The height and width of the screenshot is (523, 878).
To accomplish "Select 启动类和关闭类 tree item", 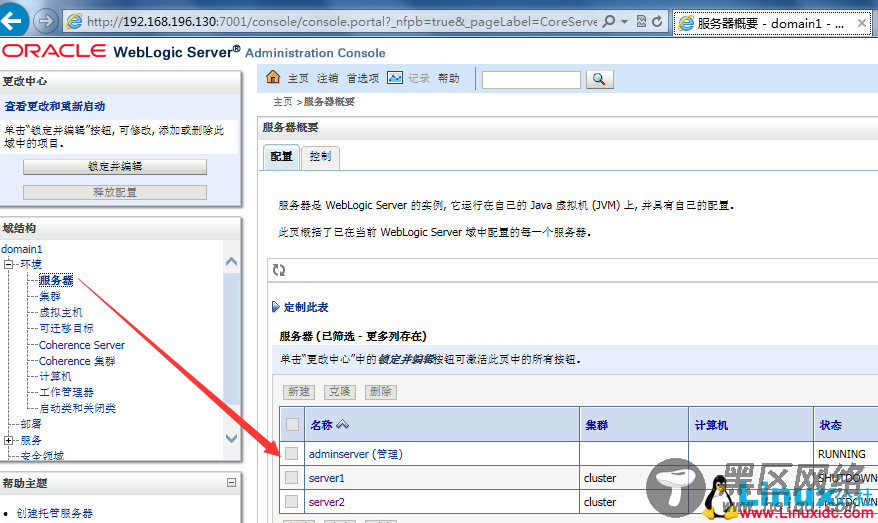I will tap(77, 408).
